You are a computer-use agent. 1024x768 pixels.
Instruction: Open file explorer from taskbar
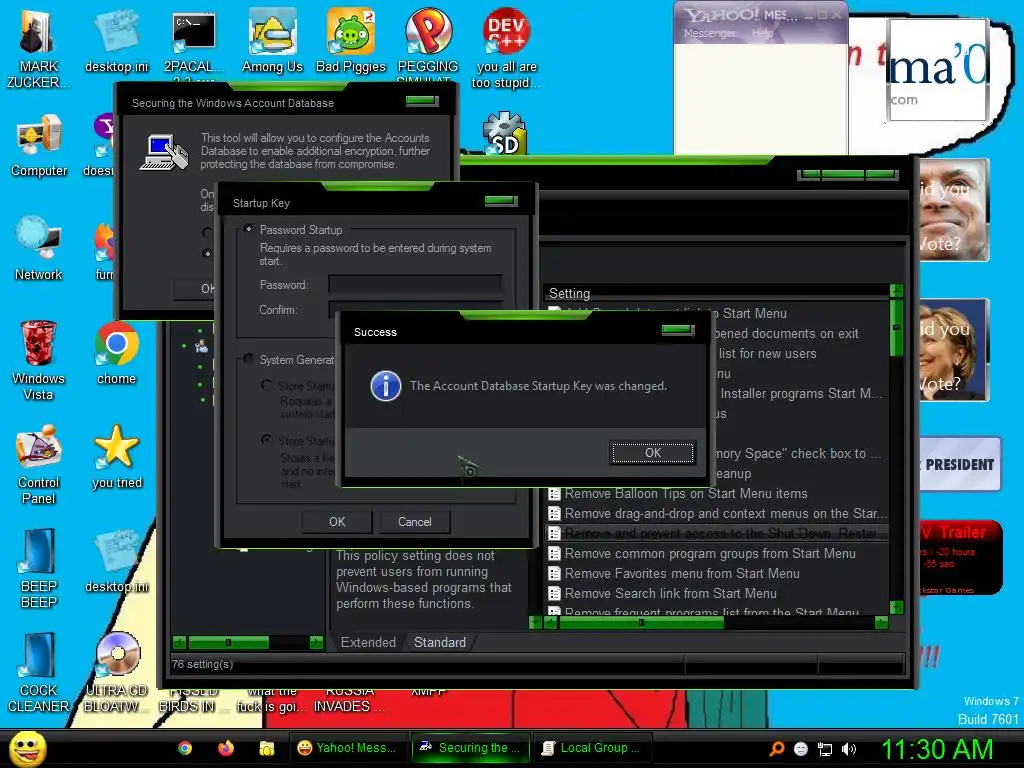266,748
